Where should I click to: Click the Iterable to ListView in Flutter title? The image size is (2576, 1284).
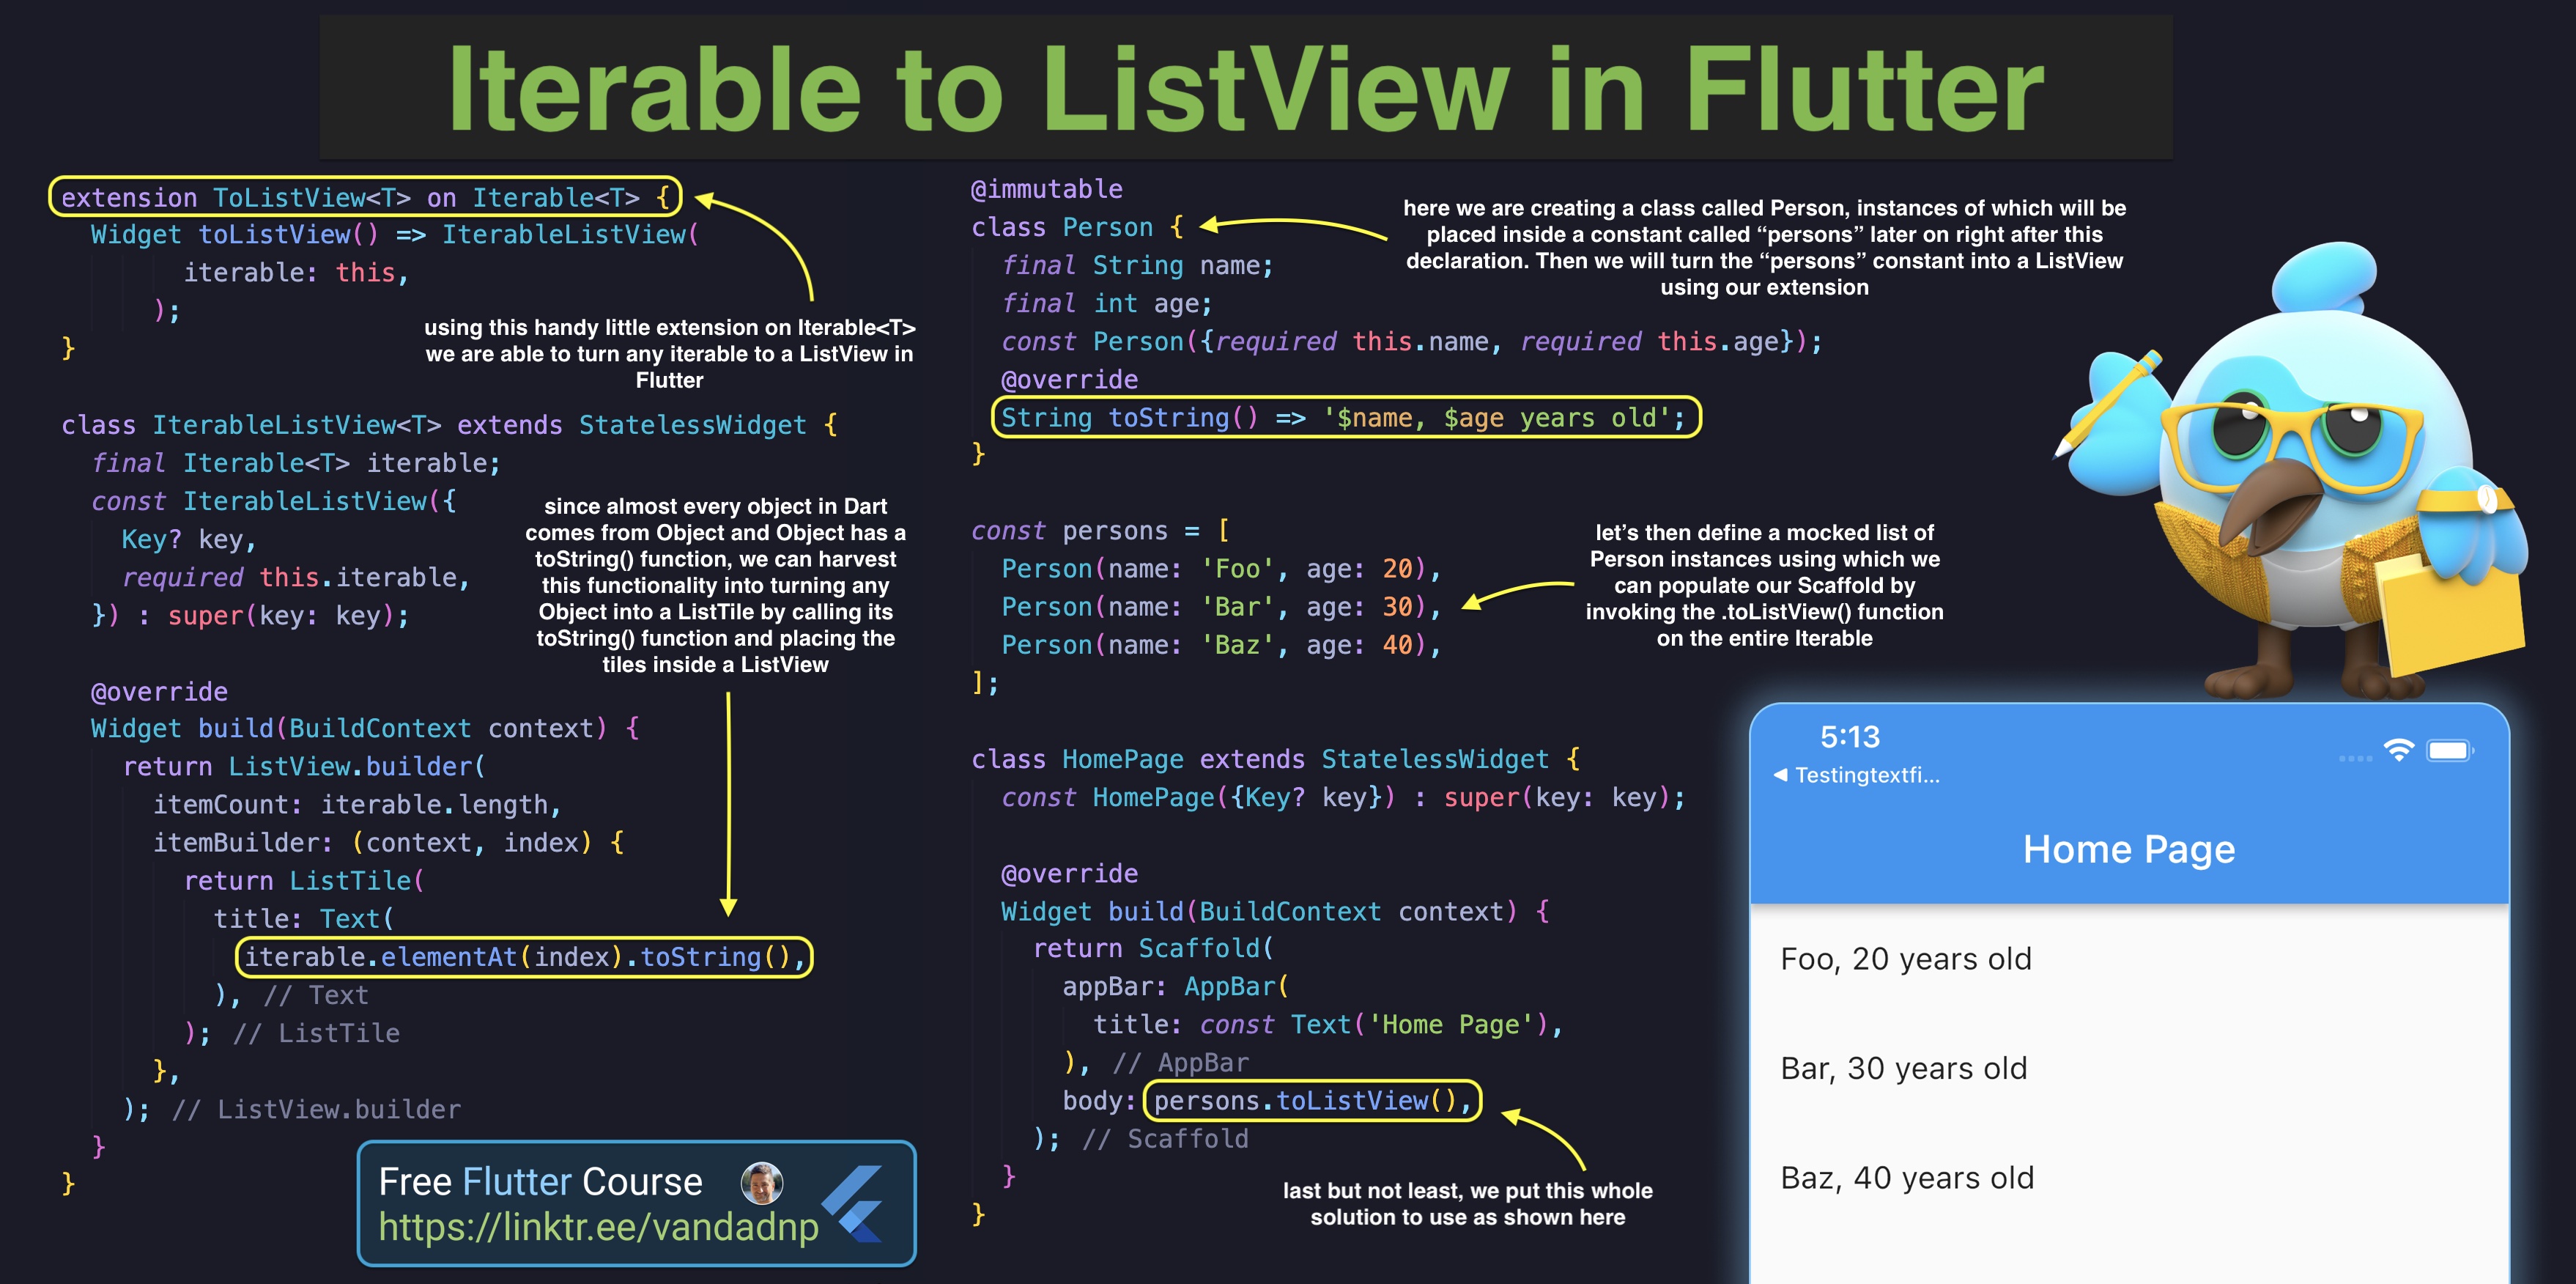(1245, 88)
